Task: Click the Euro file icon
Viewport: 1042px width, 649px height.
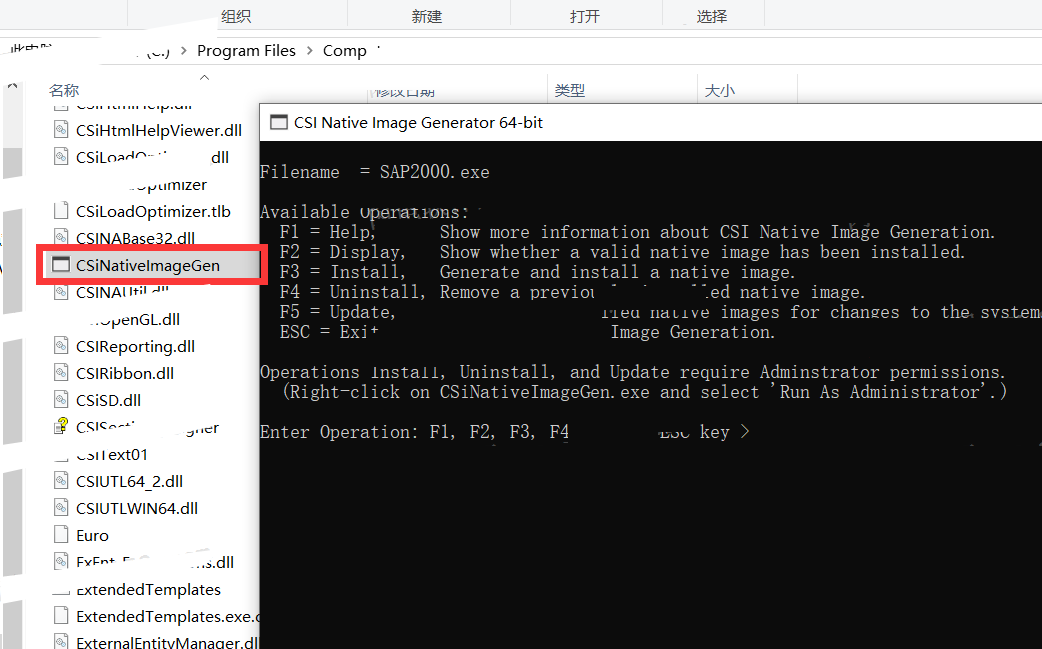Action: coord(61,535)
